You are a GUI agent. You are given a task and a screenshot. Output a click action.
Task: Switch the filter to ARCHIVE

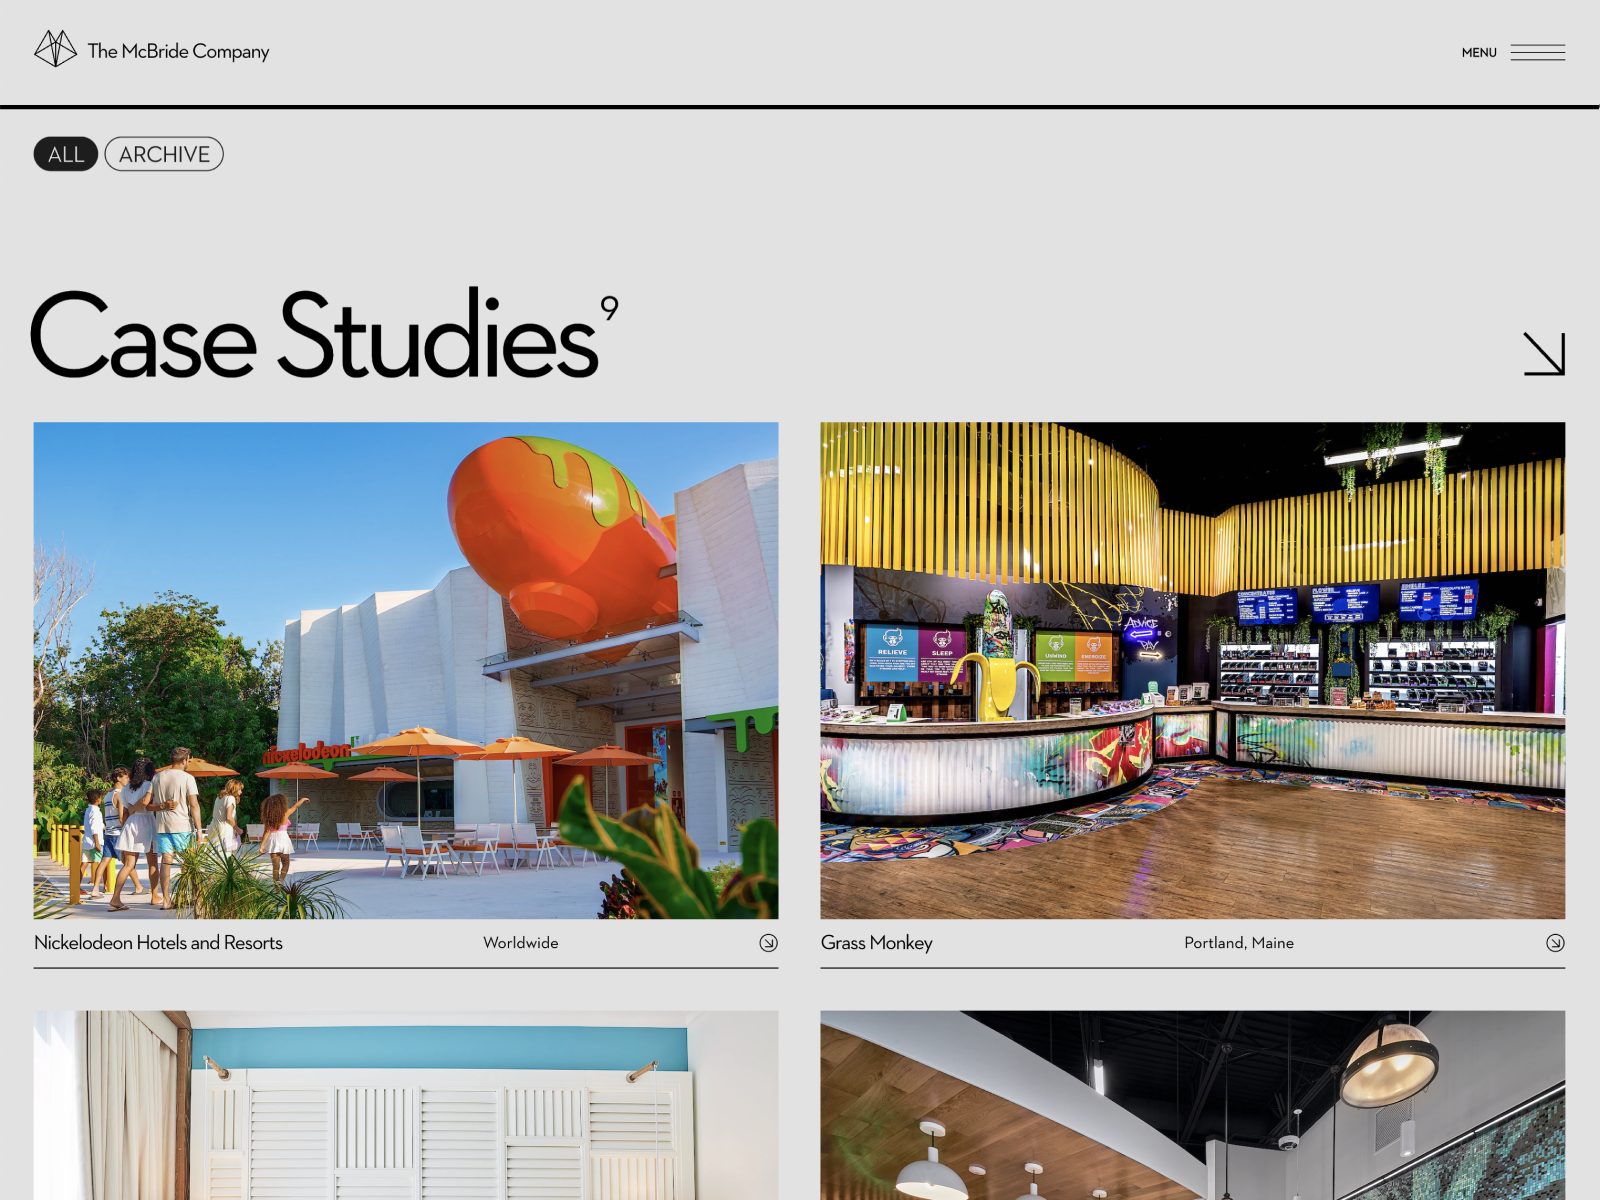tap(163, 154)
